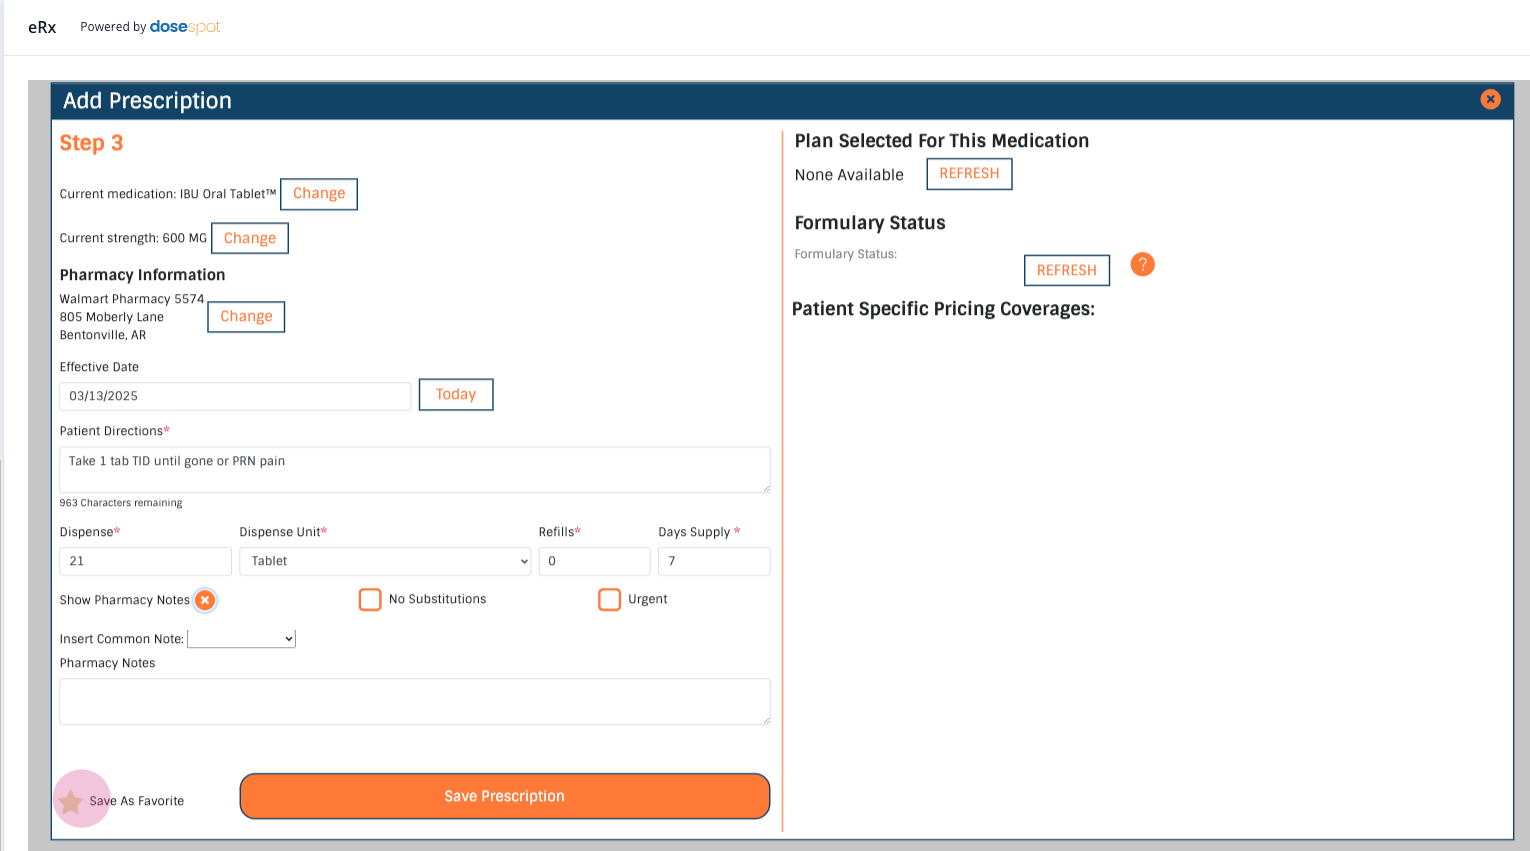The image size is (1530, 851).
Task: Click the Pharmacy Notes text area
Action: pos(415,701)
